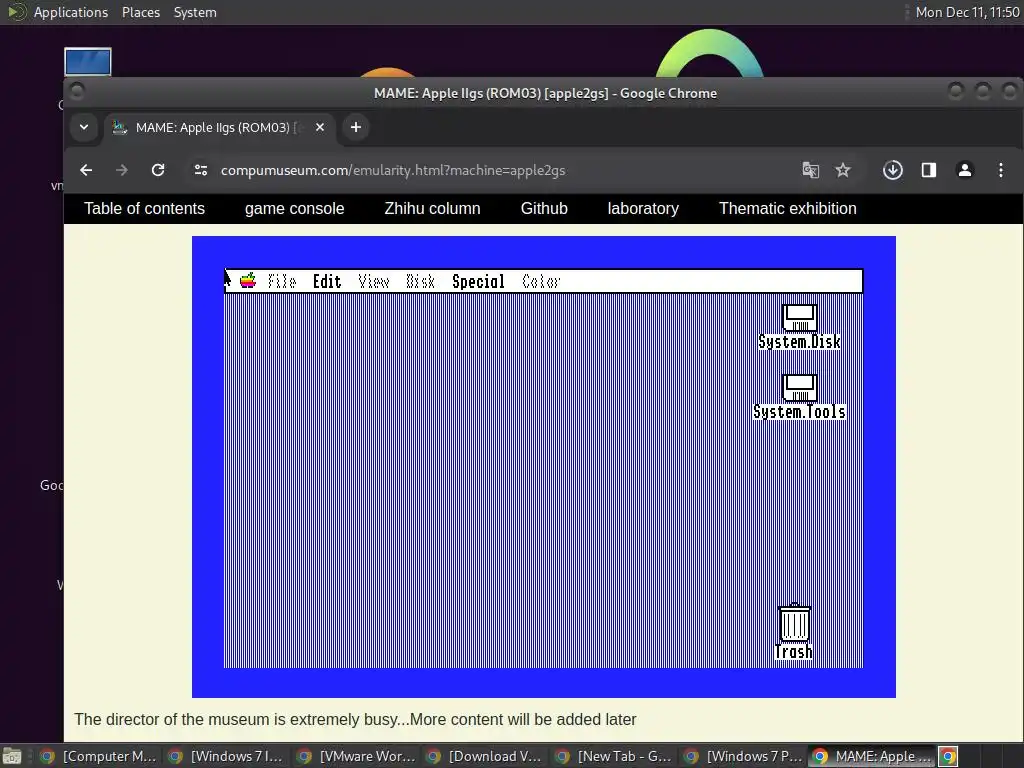The image size is (1024, 768).
Task: Open the Applications menu in the top panel
Action: coord(71,12)
